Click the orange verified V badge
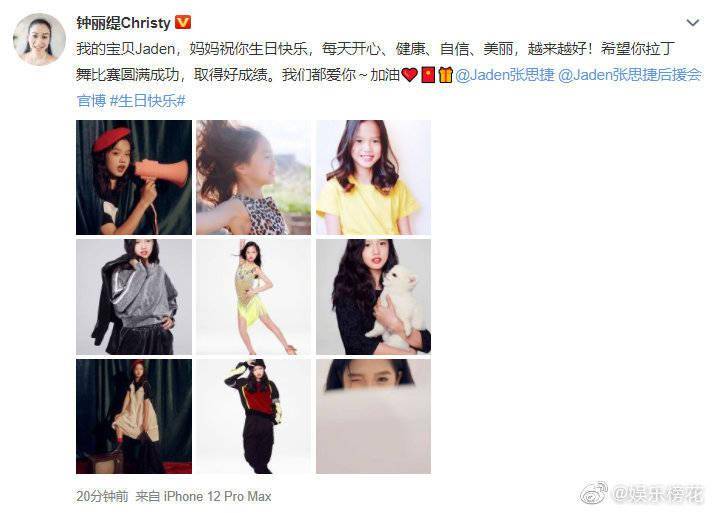 (x=183, y=22)
